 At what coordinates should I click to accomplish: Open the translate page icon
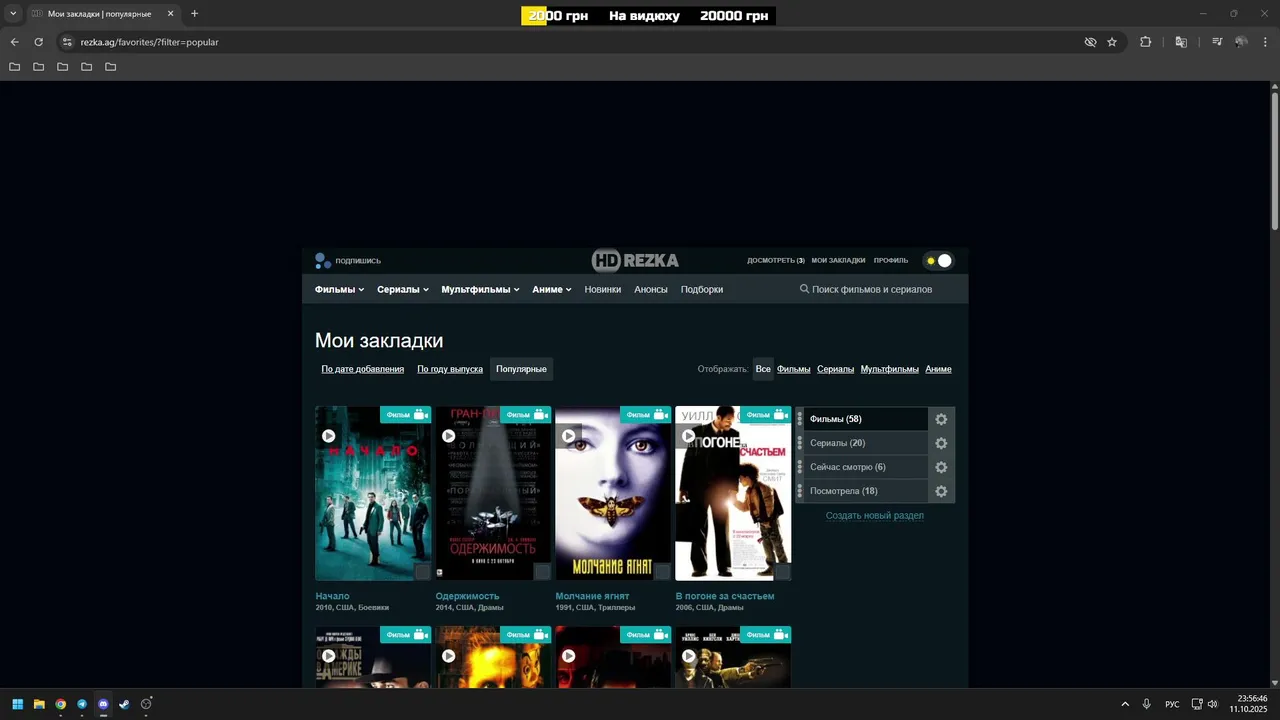[1181, 42]
